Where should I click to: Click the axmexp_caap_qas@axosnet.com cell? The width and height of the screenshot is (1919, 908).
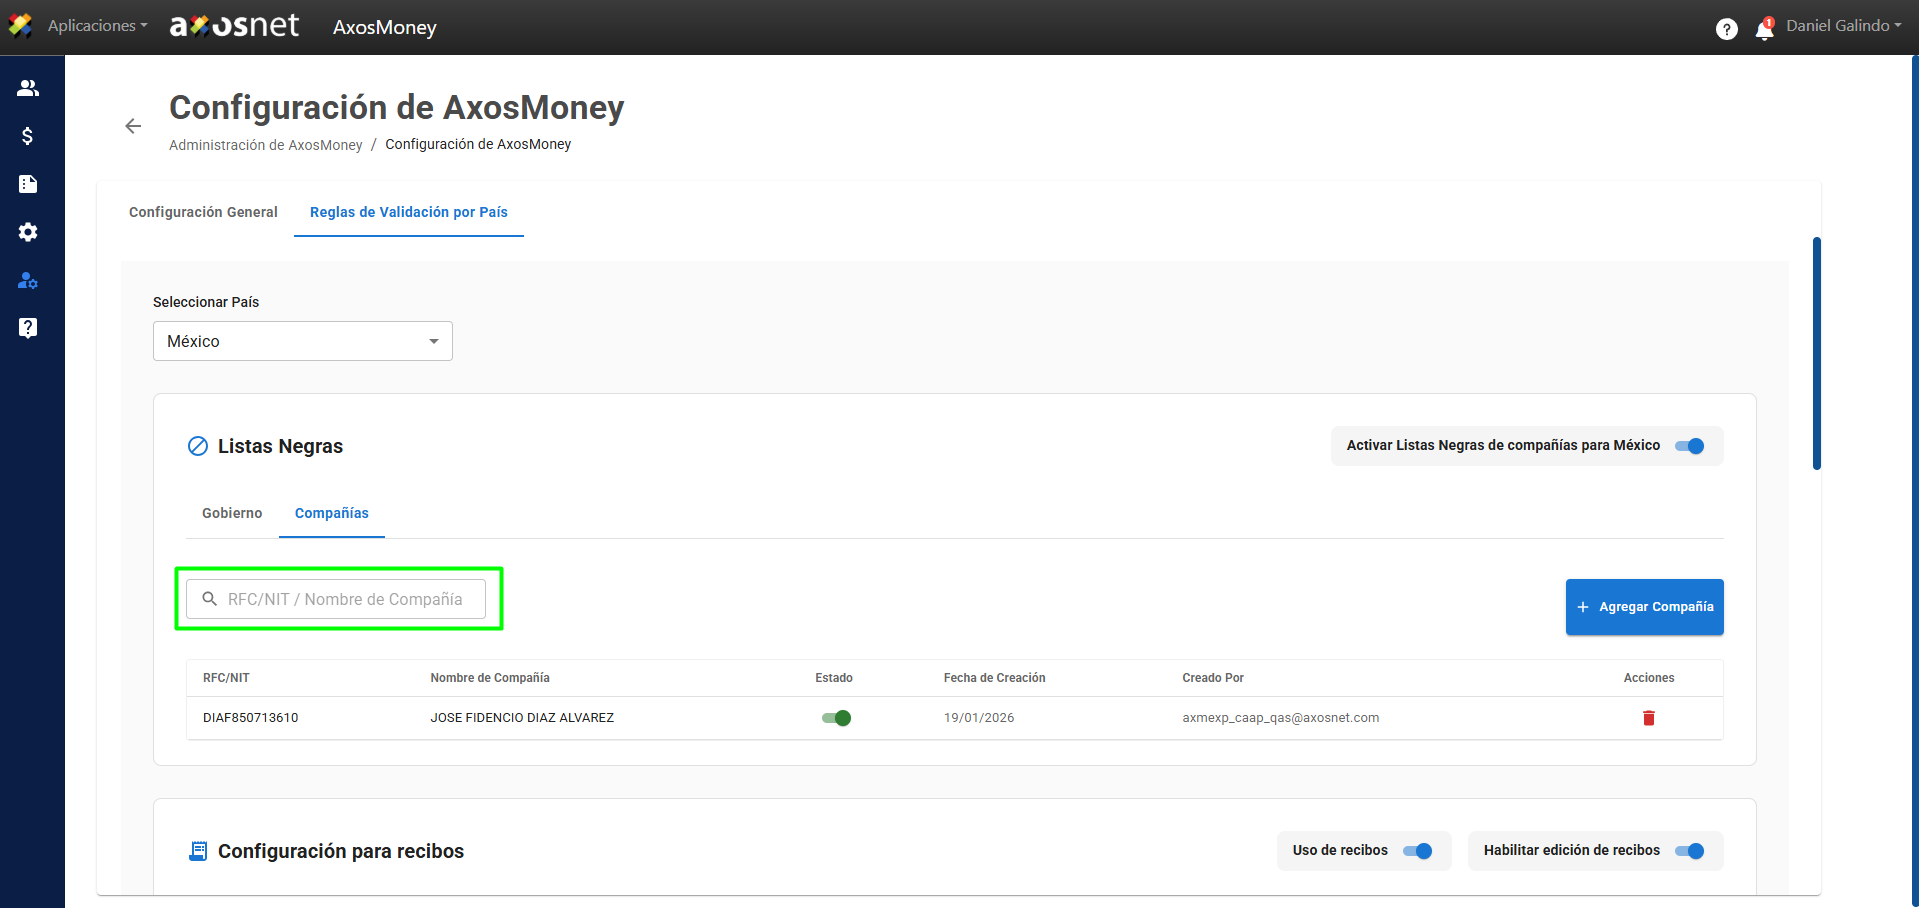[1281, 718]
